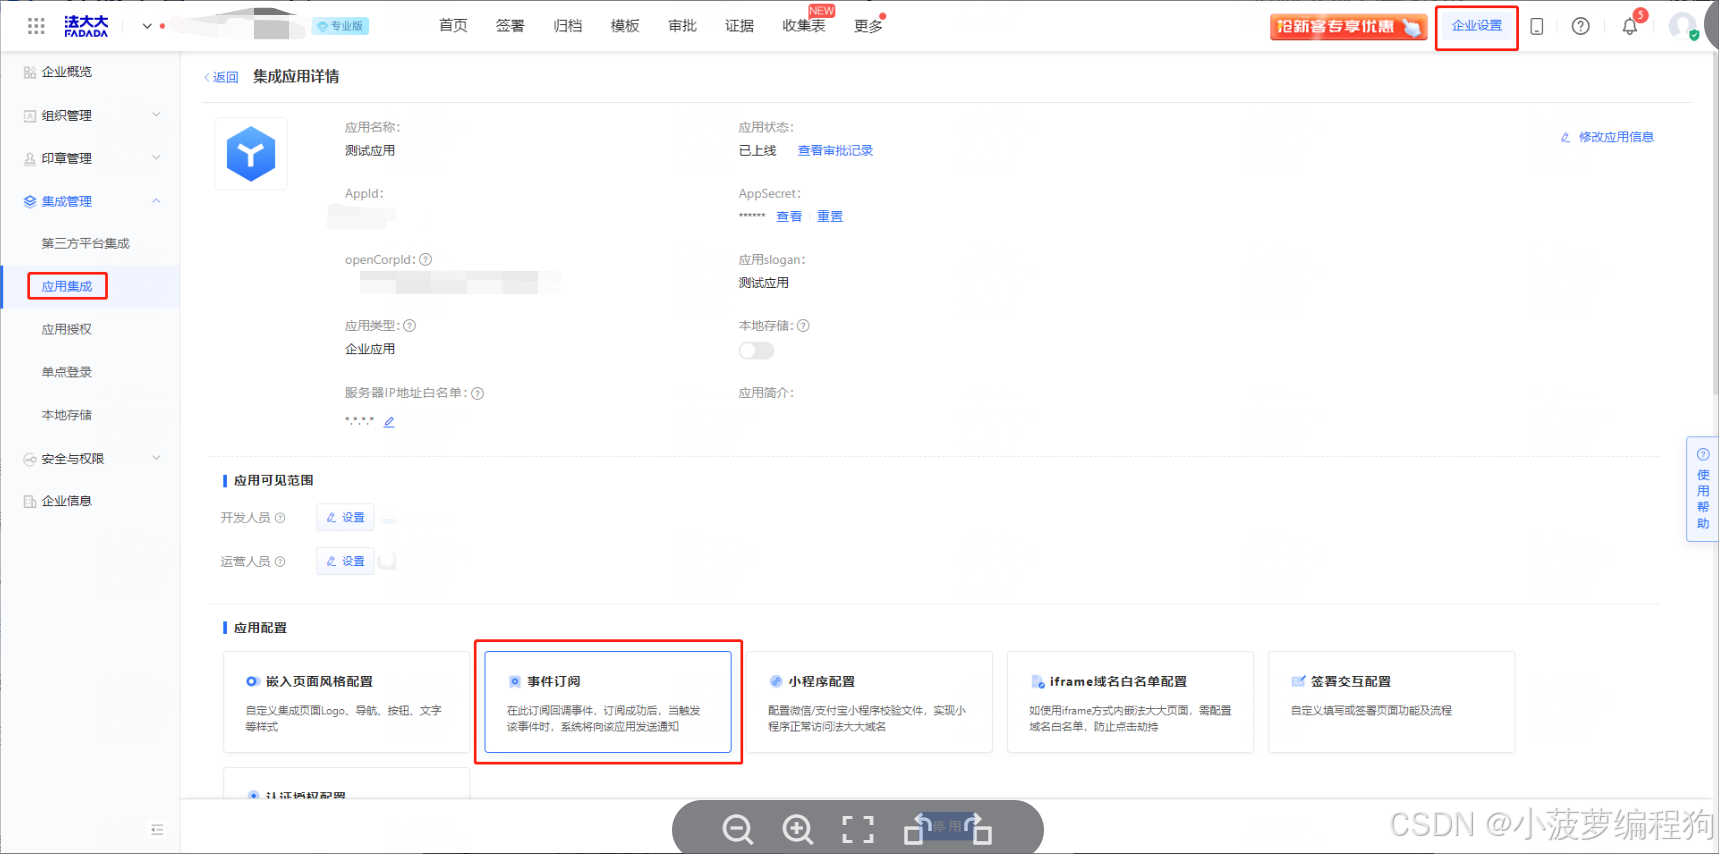The width and height of the screenshot is (1719, 854).
Task: Open 本地存储 submenu item
Action: [67, 415]
